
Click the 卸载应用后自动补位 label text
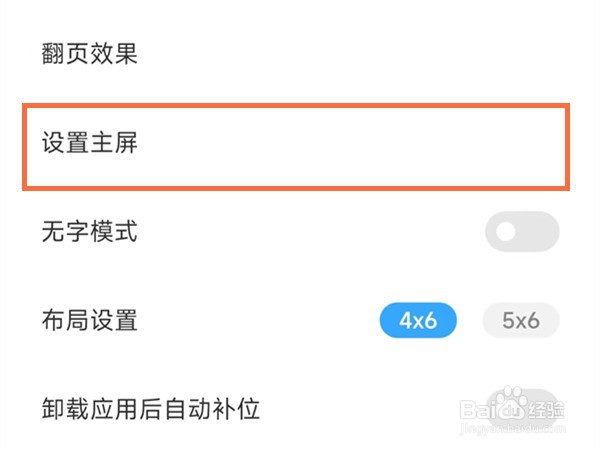(x=151, y=409)
